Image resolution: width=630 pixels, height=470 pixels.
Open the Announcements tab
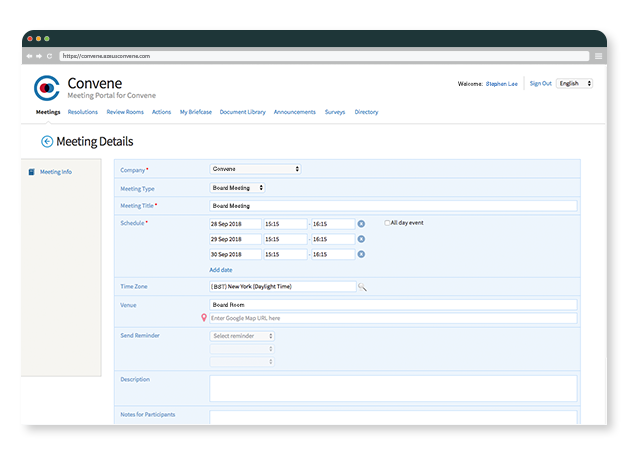(295, 112)
